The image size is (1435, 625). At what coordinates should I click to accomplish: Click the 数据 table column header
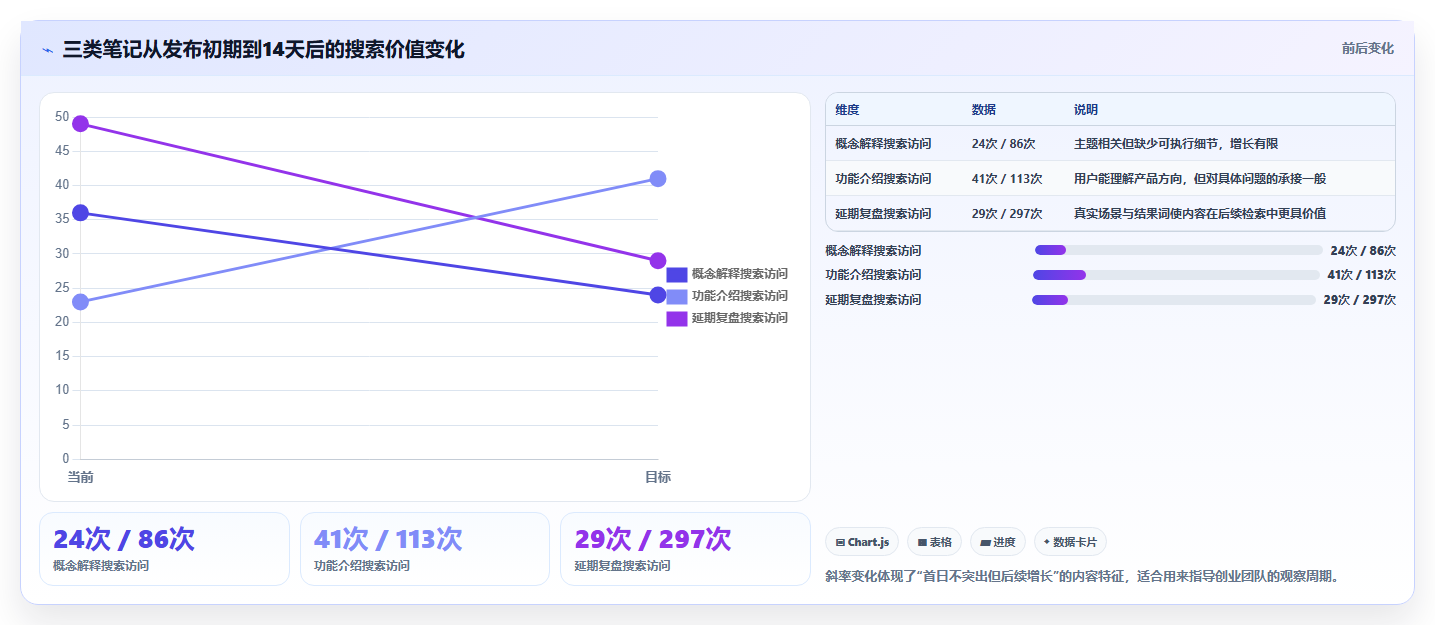[x=983, y=110]
